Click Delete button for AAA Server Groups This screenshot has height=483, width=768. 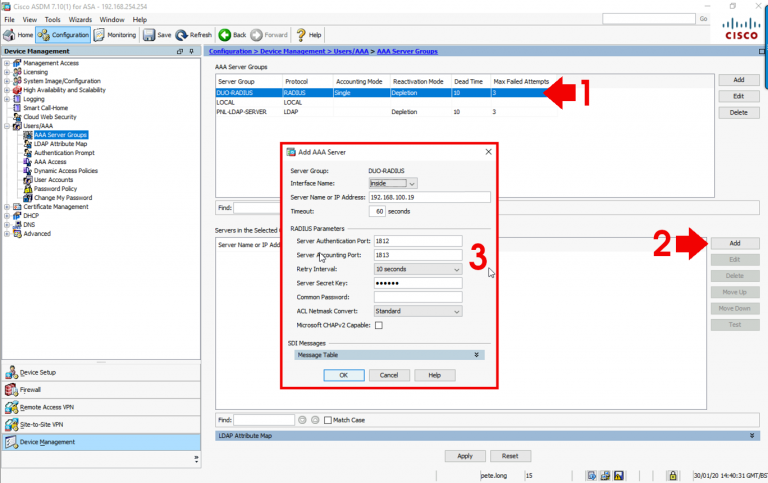coord(739,112)
